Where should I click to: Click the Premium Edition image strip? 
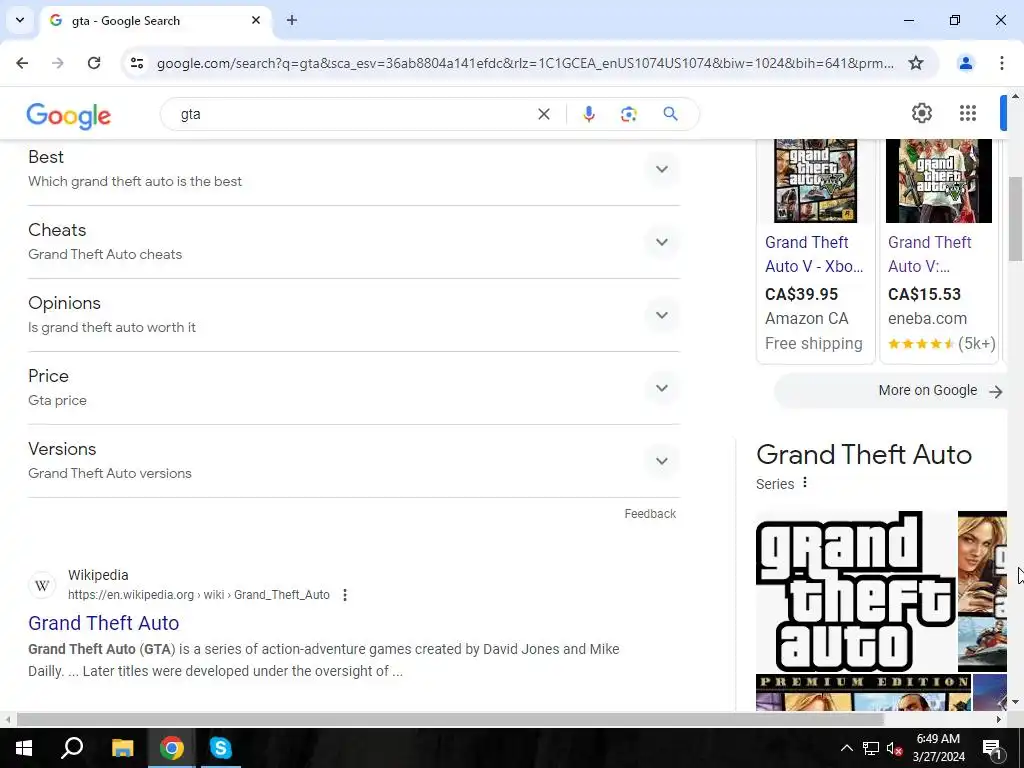pos(863,692)
